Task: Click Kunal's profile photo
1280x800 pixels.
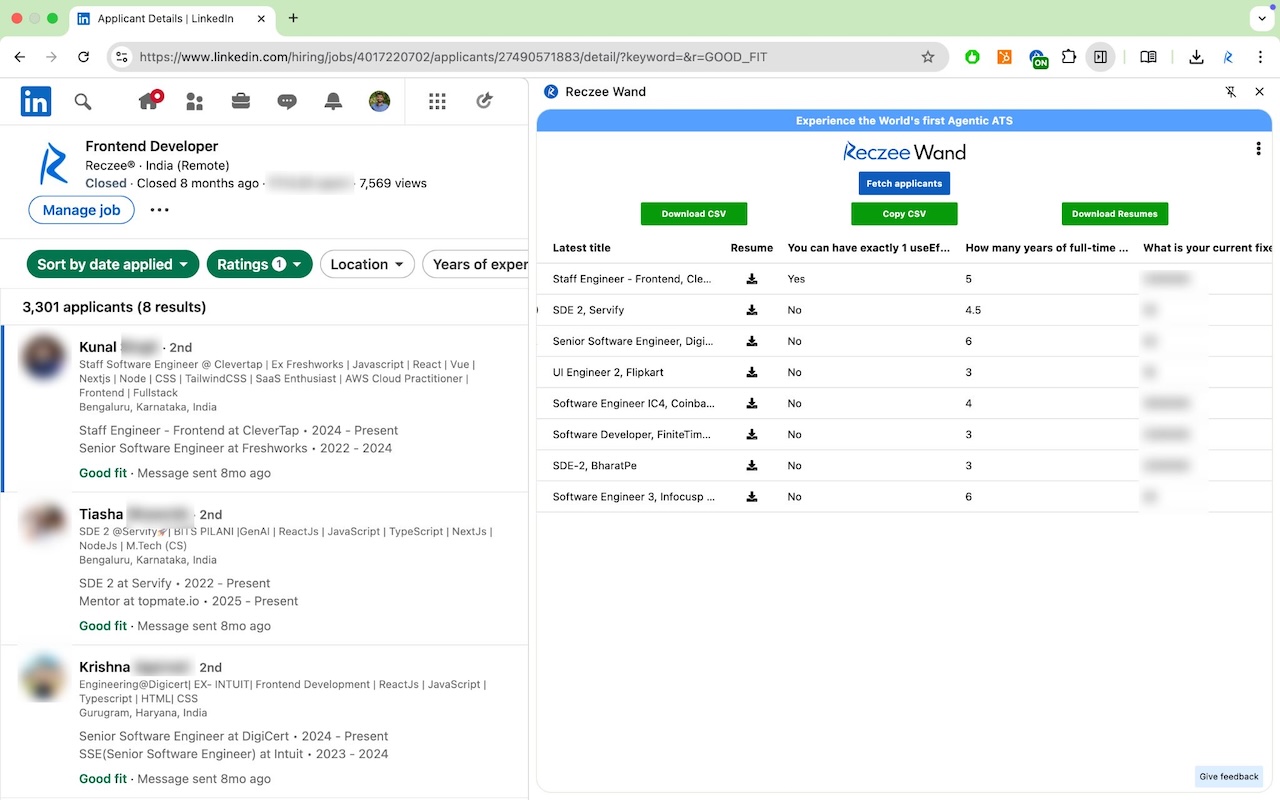Action: click(44, 358)
